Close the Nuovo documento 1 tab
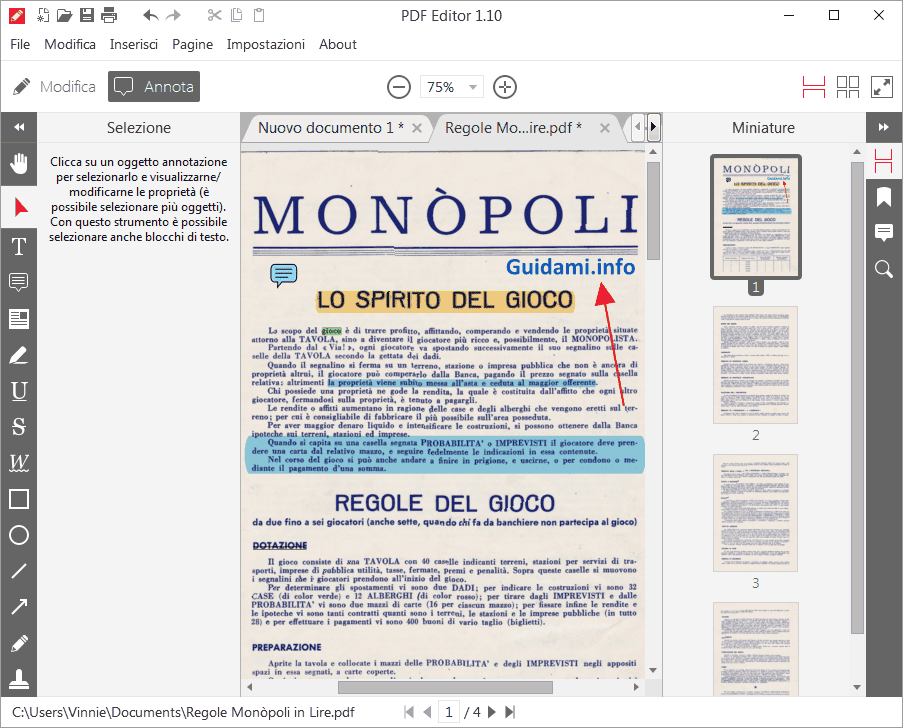903x728 pixels. [417, 128]
